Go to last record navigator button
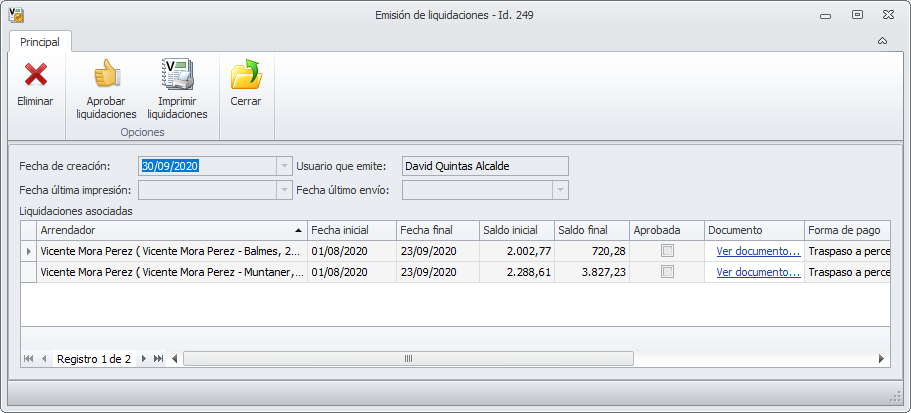Image resolution: width=911 pixels, height=413 pixels. pos(158,359)
